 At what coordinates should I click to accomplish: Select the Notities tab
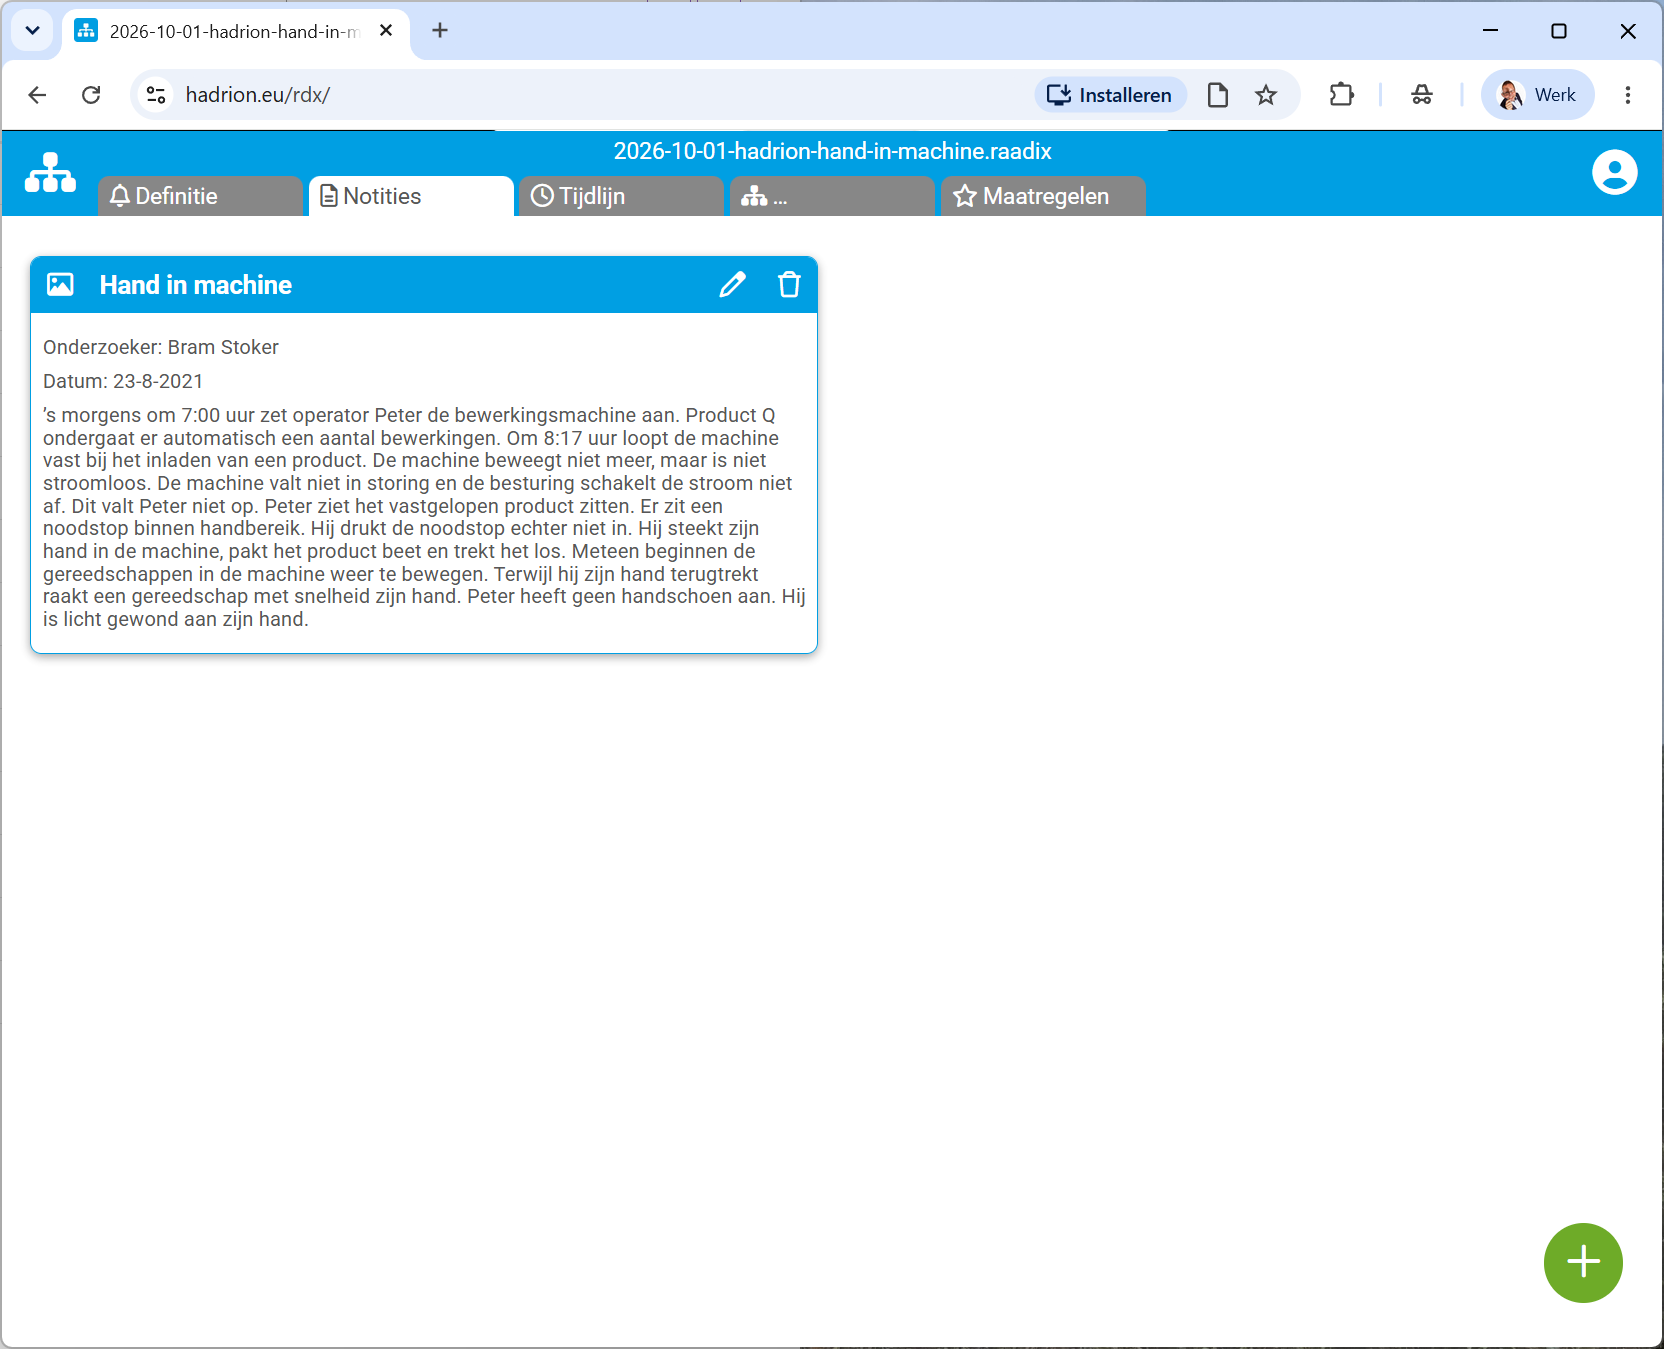click(x=411, y=196)
